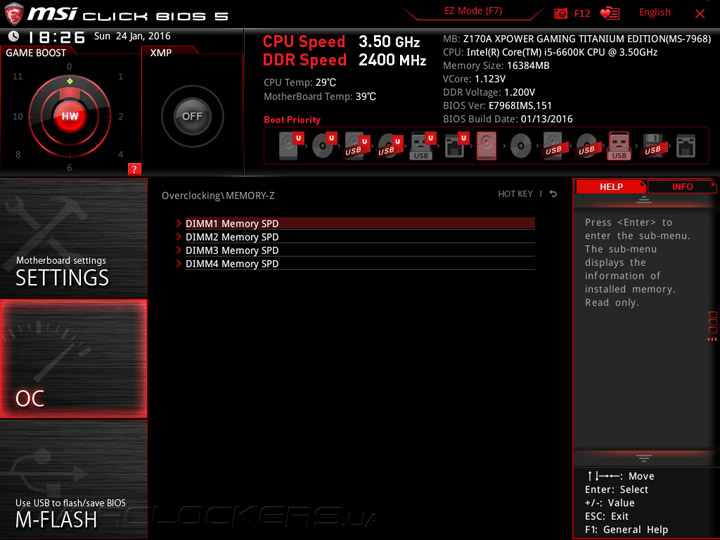This screenshot has width=720, height=540.
Task: Select the highlighted legacy USB key boot icon
Action: click(x=619, y=146)
